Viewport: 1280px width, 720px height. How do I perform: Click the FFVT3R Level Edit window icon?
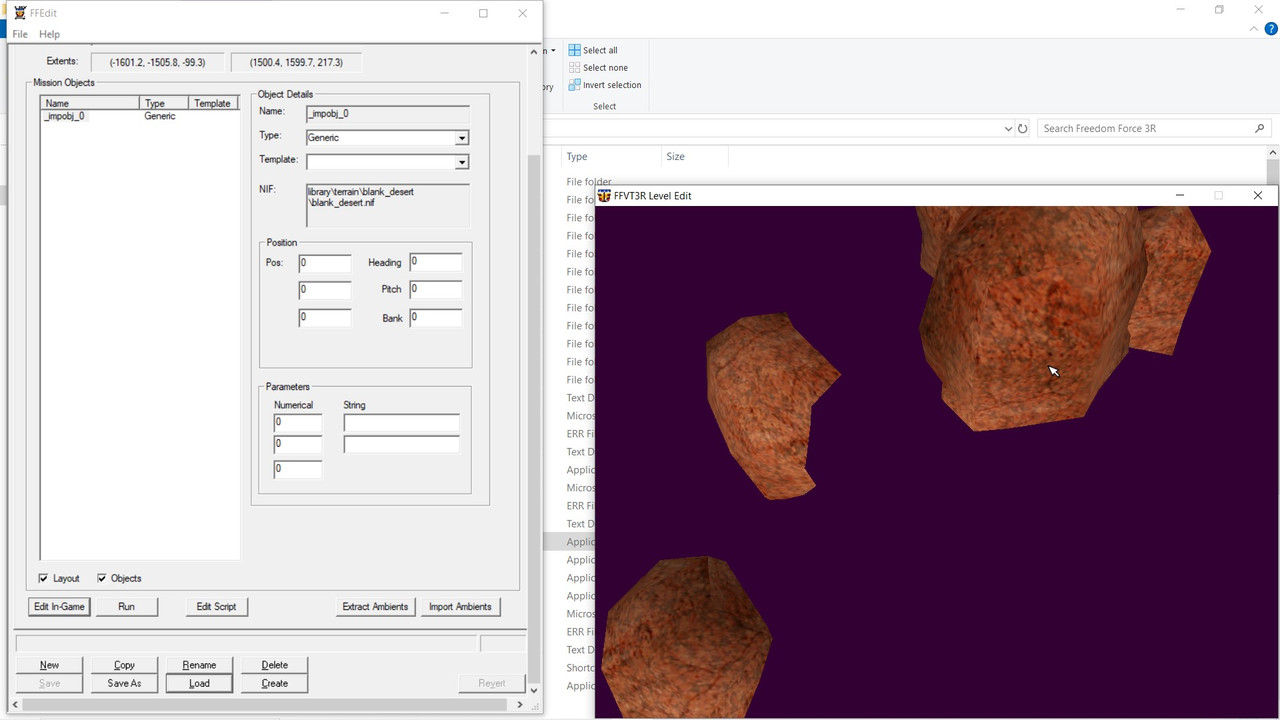[604, 195]
